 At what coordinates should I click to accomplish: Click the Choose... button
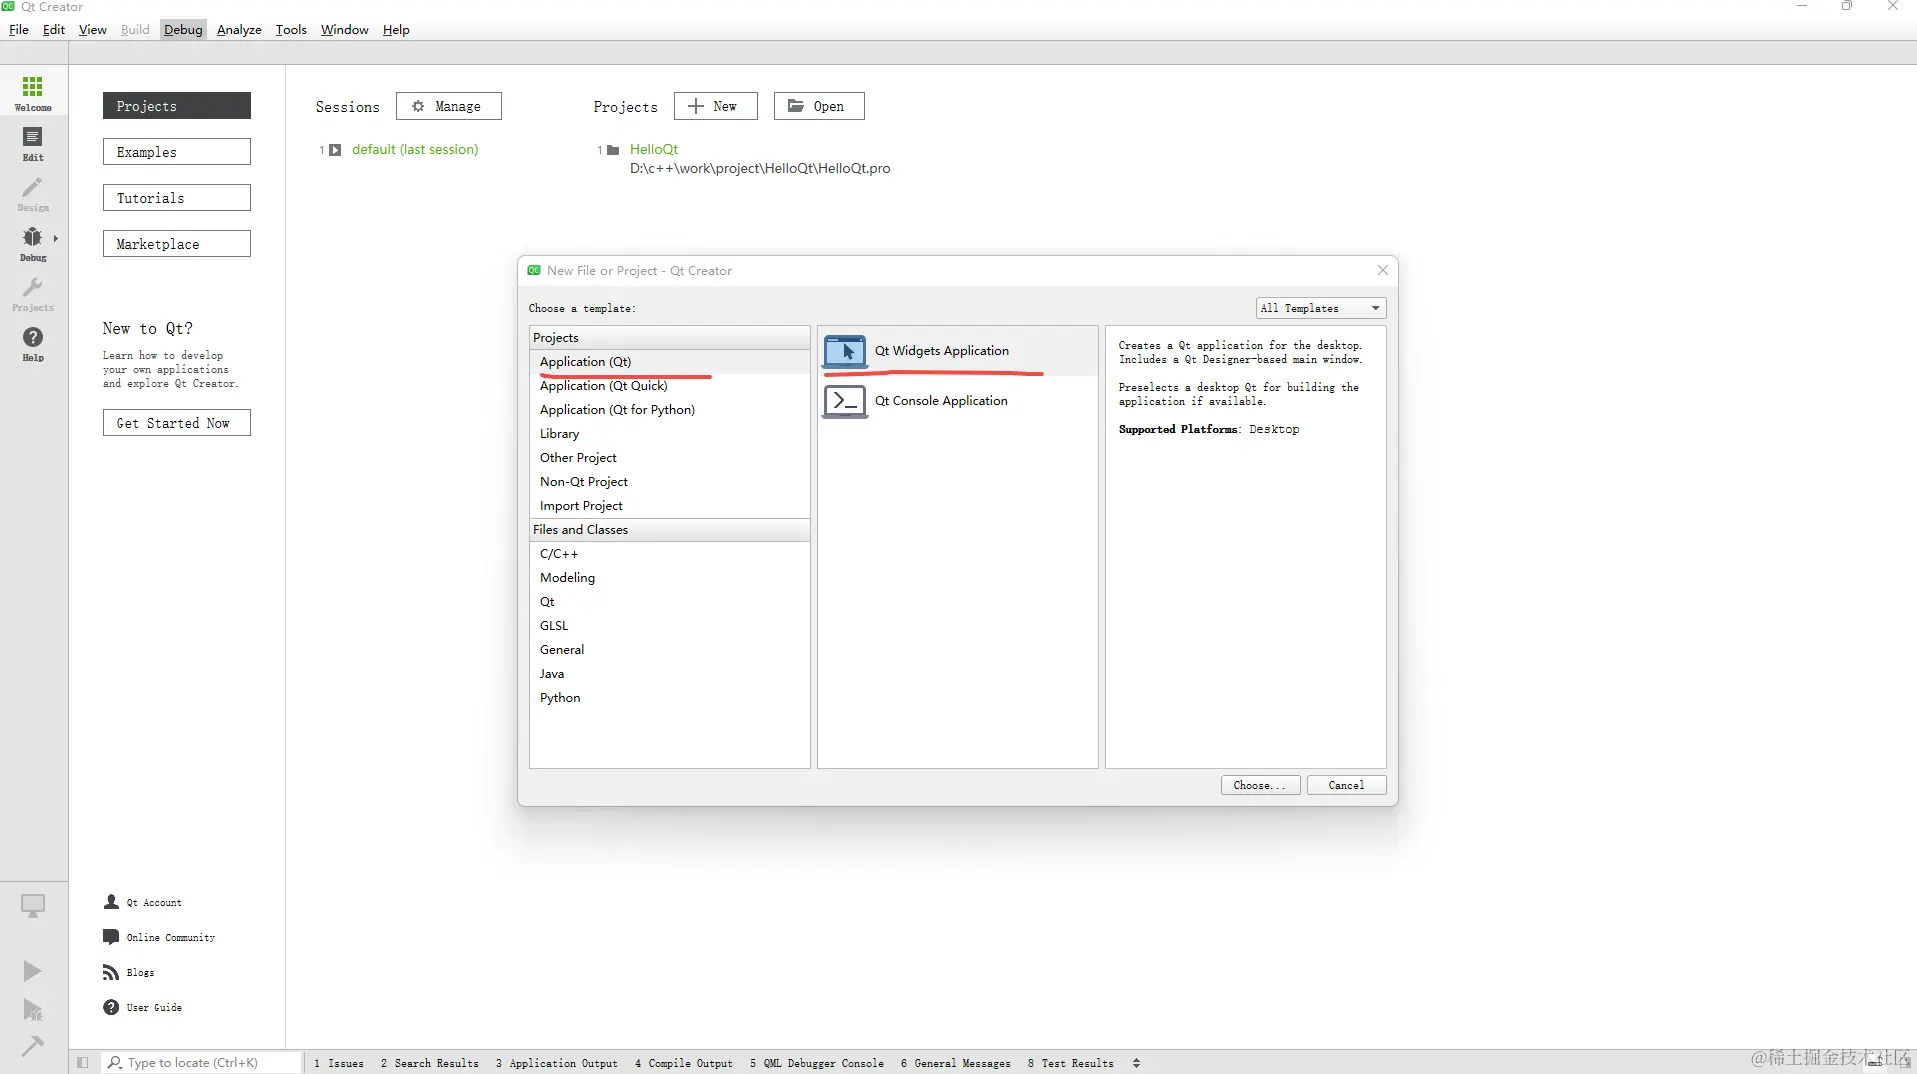(x=1260, y=785)
